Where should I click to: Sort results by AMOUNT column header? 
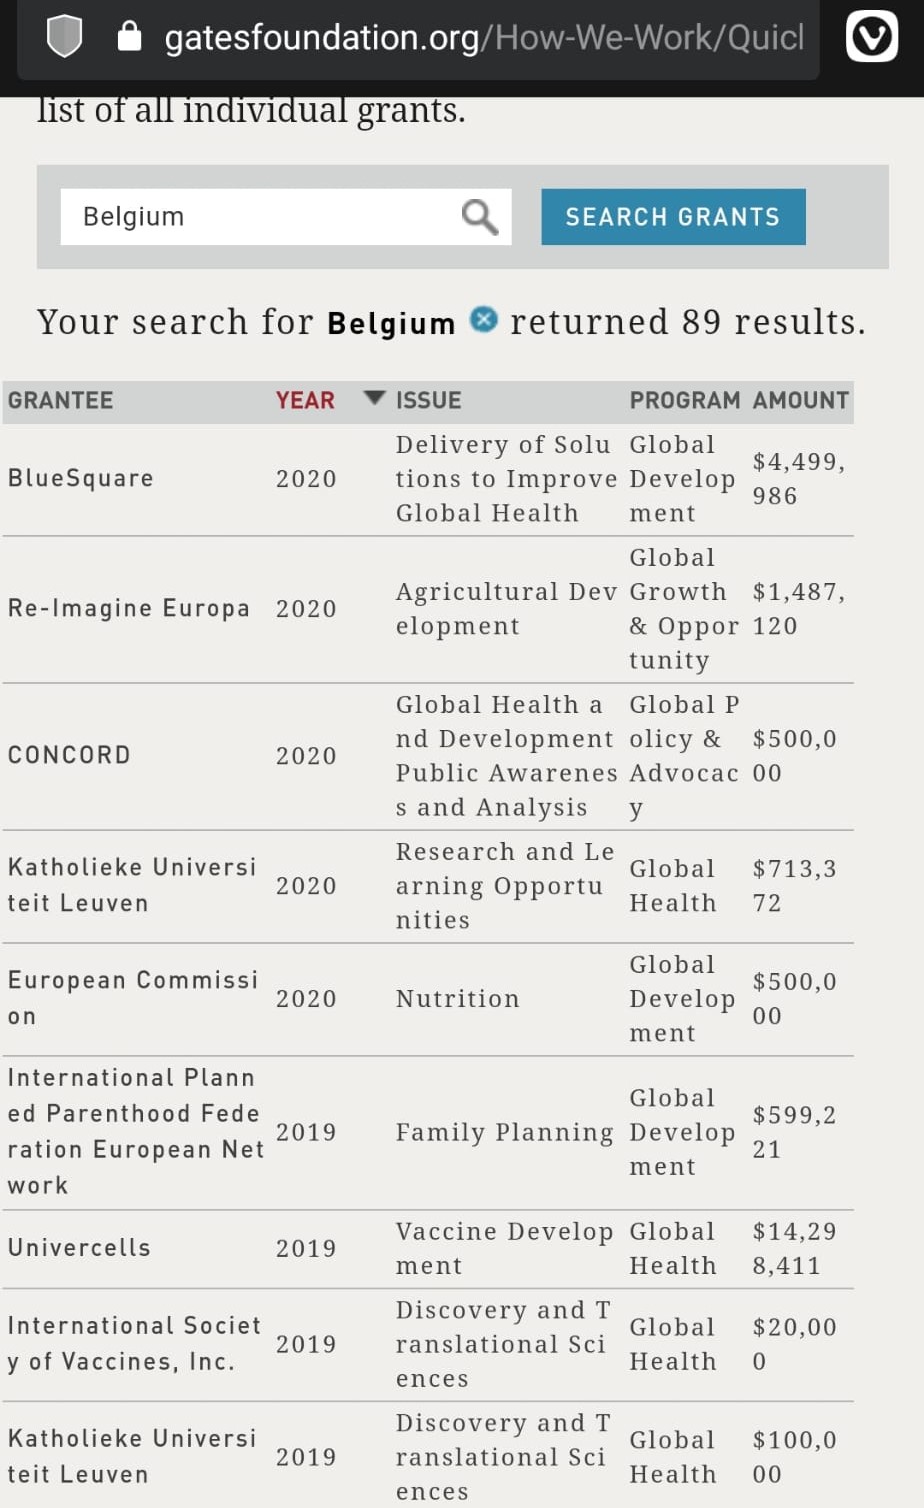click(801, 400)
